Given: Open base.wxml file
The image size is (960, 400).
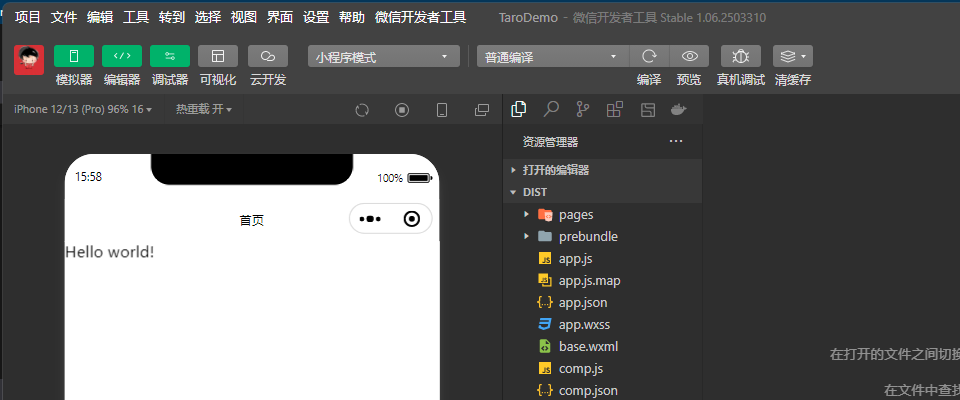Looking at the screenshot, I should tap(602, 347).
